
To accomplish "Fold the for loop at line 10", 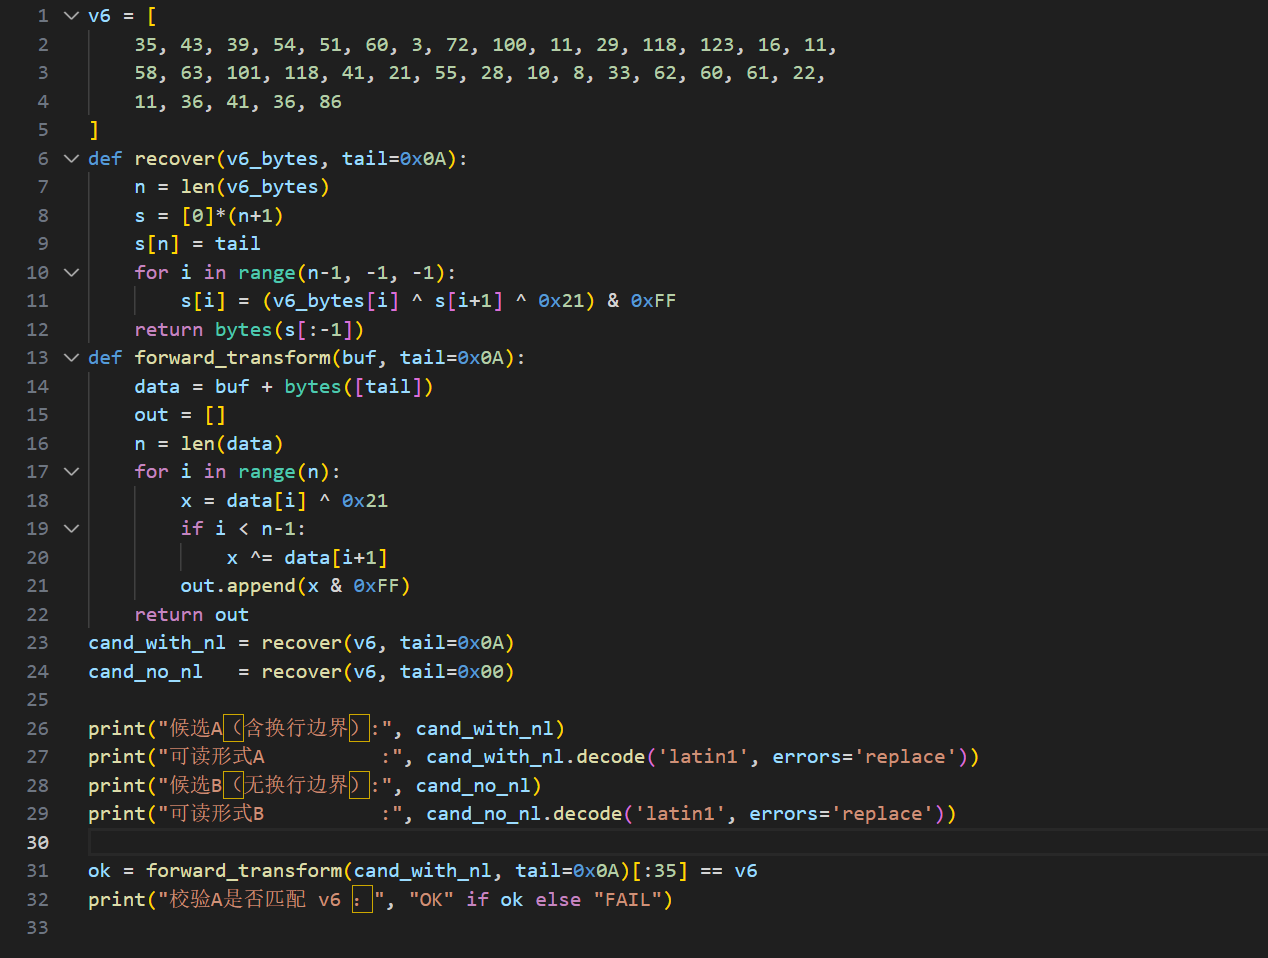I will pos(71,272).
